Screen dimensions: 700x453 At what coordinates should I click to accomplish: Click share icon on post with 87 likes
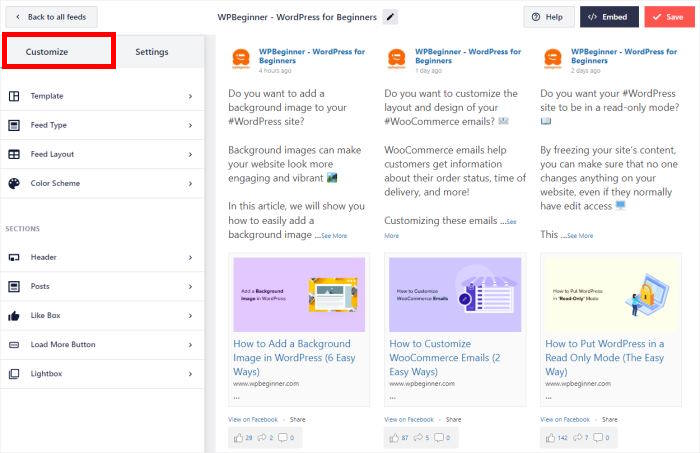418,437
